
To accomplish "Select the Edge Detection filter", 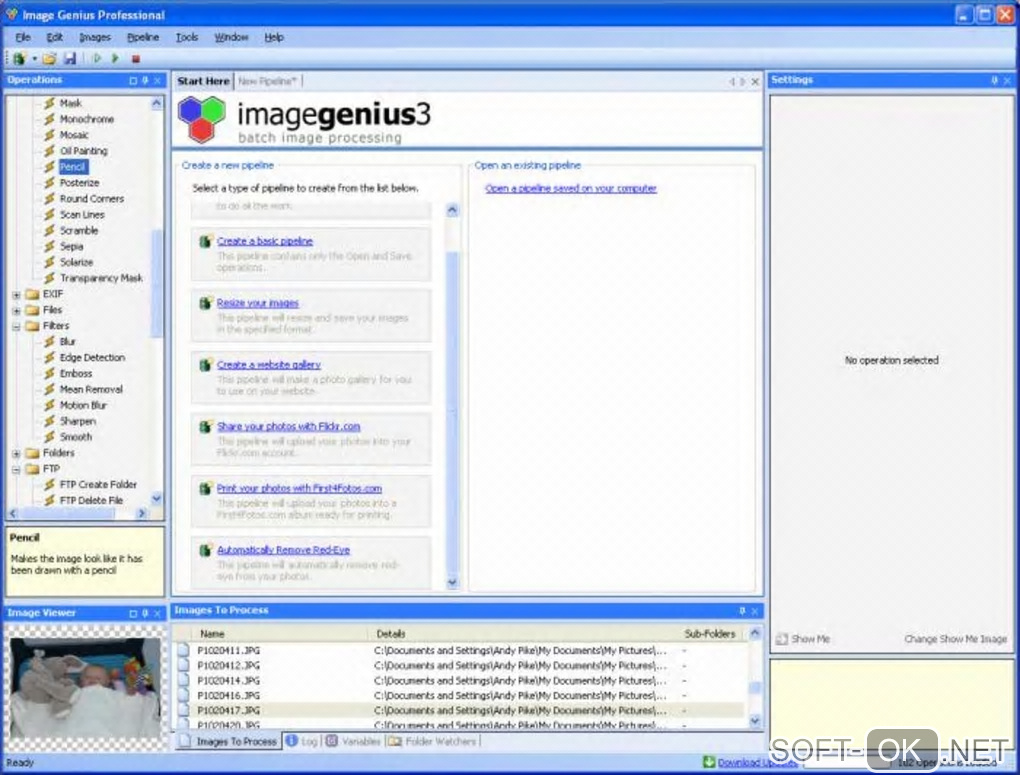I will tap(92, 357).
